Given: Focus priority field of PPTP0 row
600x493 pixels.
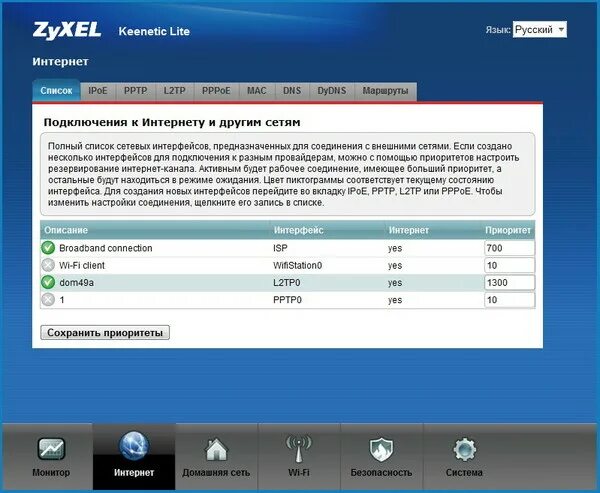Looking at the screenshot, I should point(509,300).
